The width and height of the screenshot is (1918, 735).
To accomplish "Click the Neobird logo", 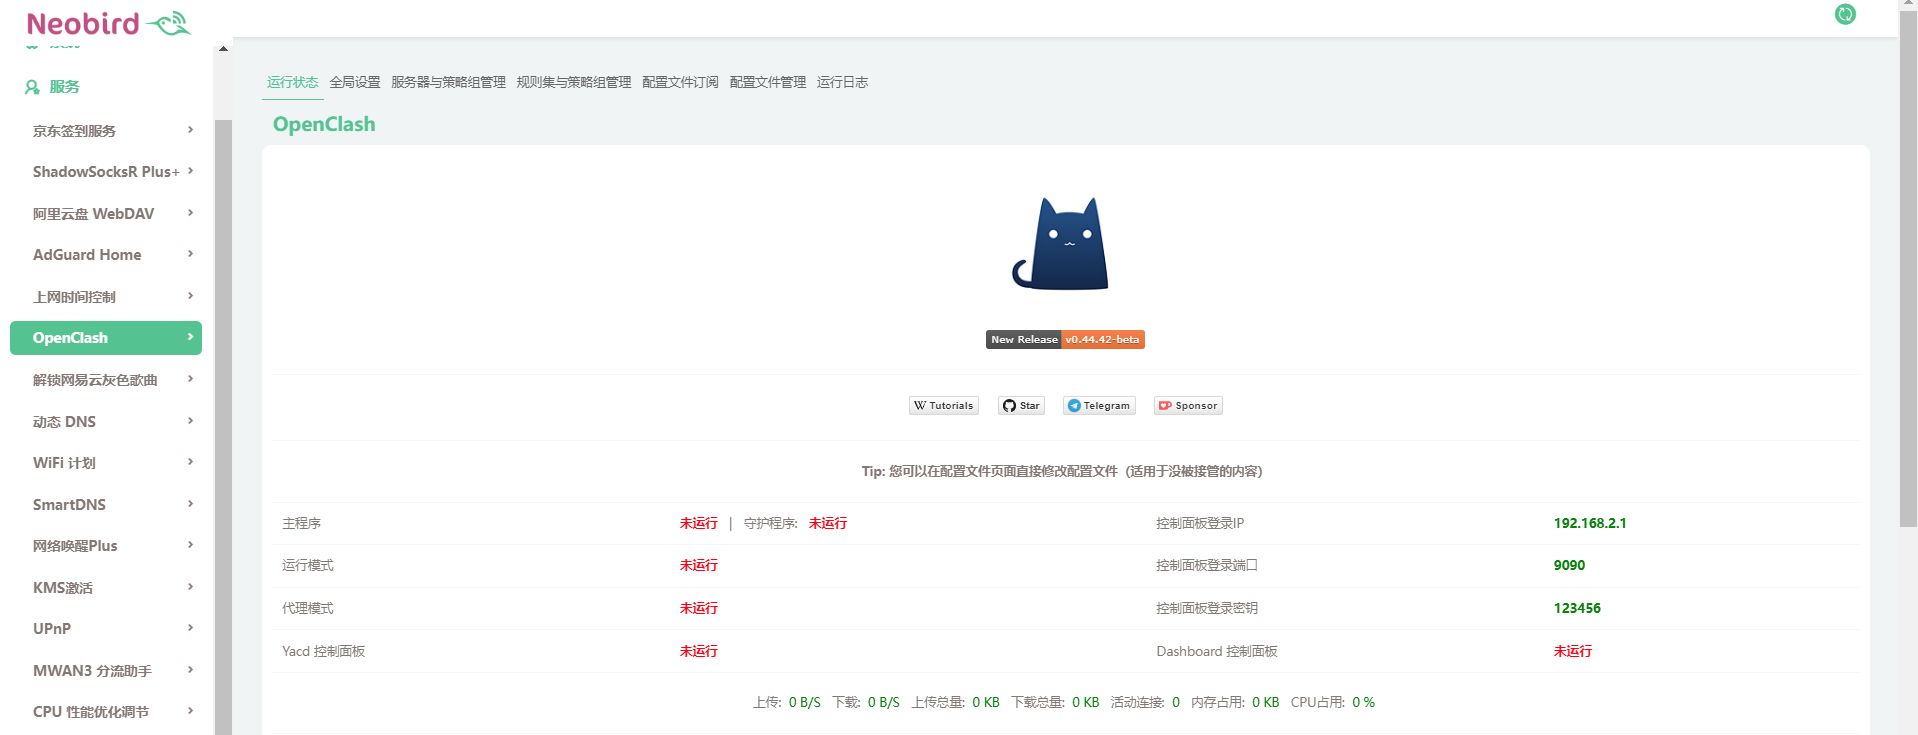I will point(107,23).
